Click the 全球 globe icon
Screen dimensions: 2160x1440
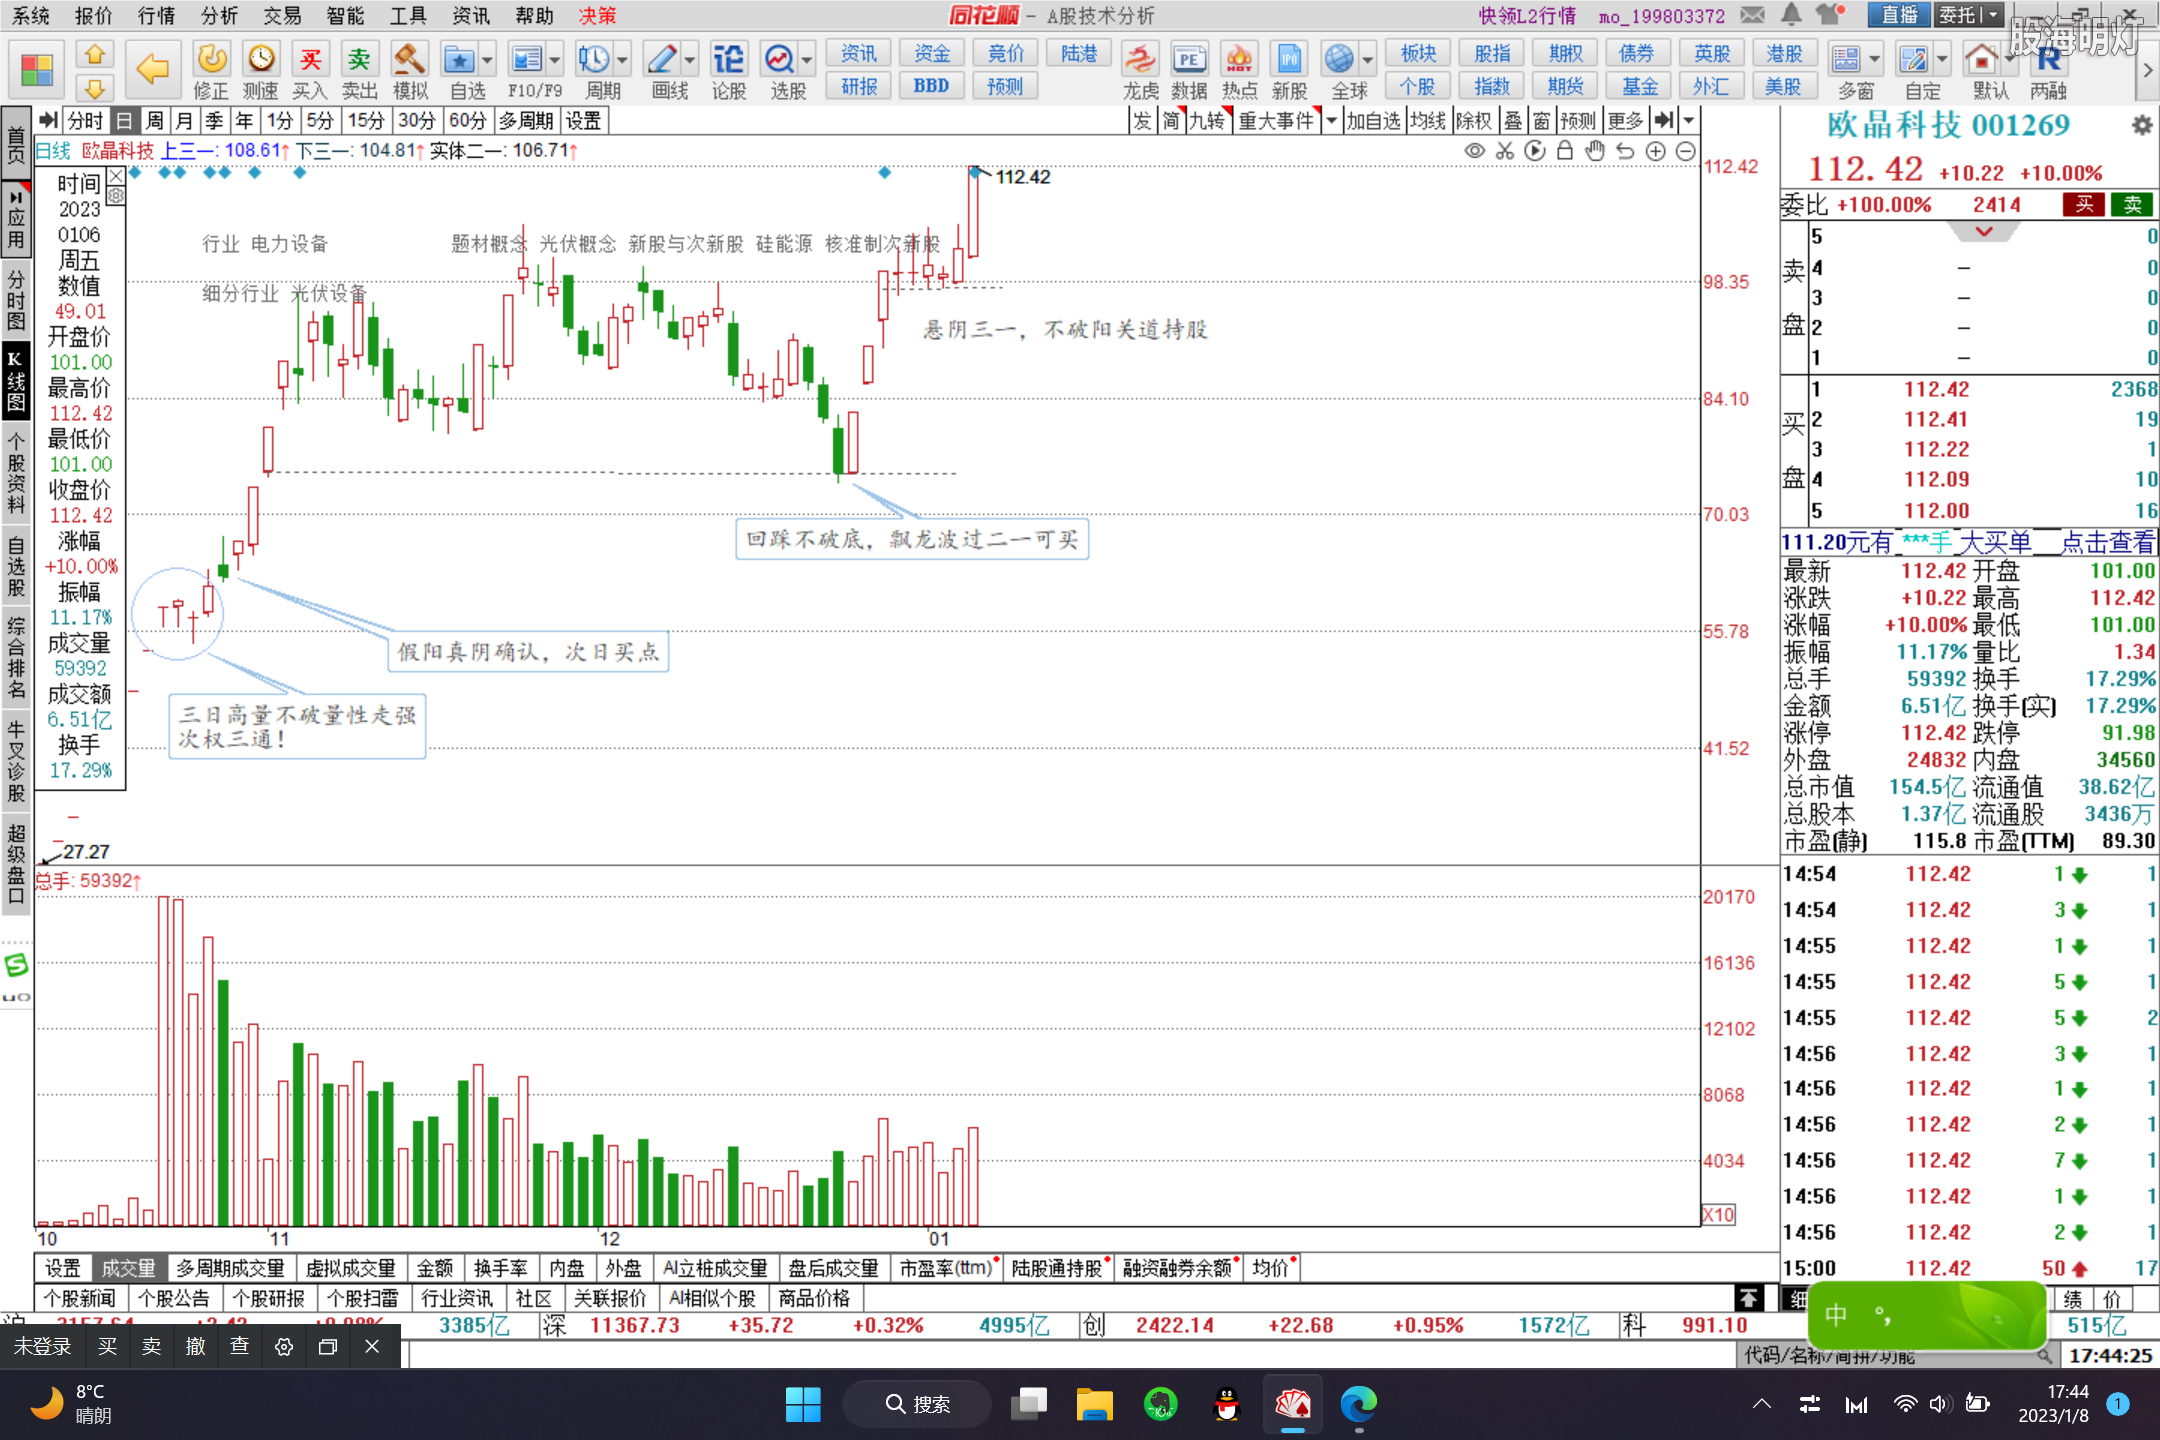point(1339,59)
